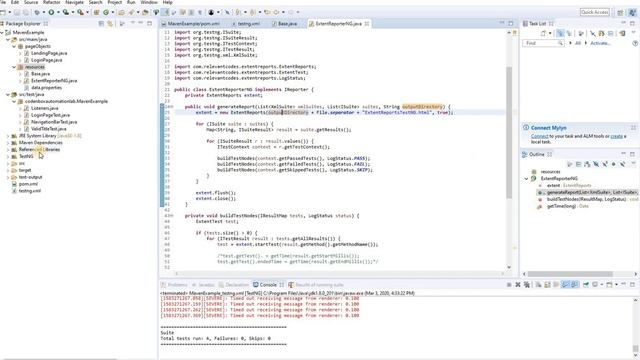The width and height of the screenshot is (640, 360).
Task: Click Terminate square icon in Console toolbar
Action: pos(509,284)
